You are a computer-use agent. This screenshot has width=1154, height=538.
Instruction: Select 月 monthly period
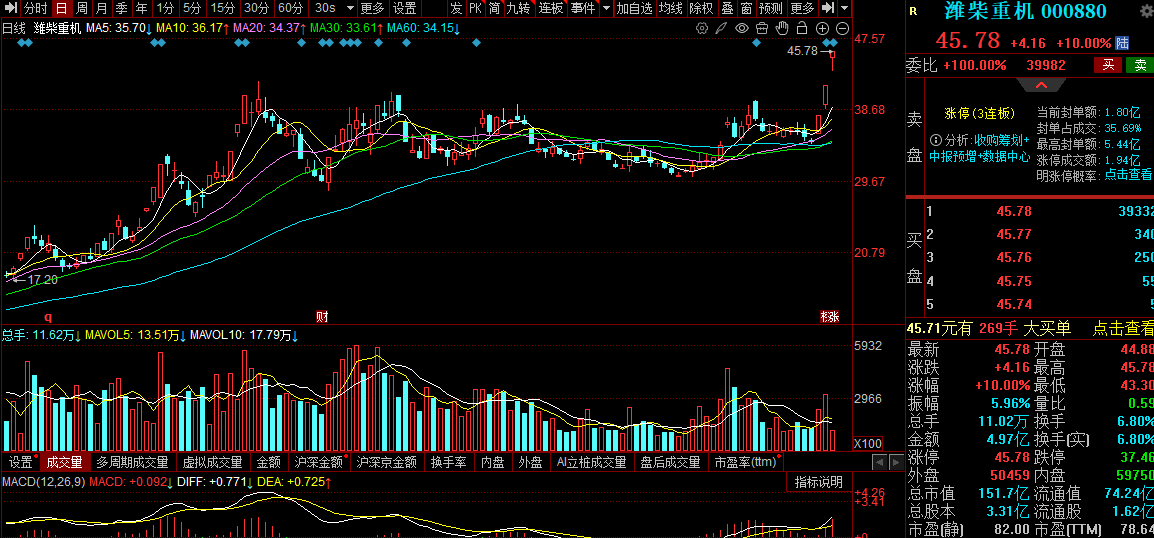click(x=102, y=9)
